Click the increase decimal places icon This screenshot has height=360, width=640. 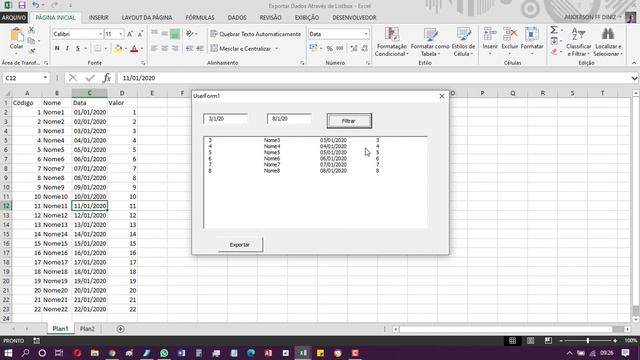pyautogui.click(x=354, y=49)
